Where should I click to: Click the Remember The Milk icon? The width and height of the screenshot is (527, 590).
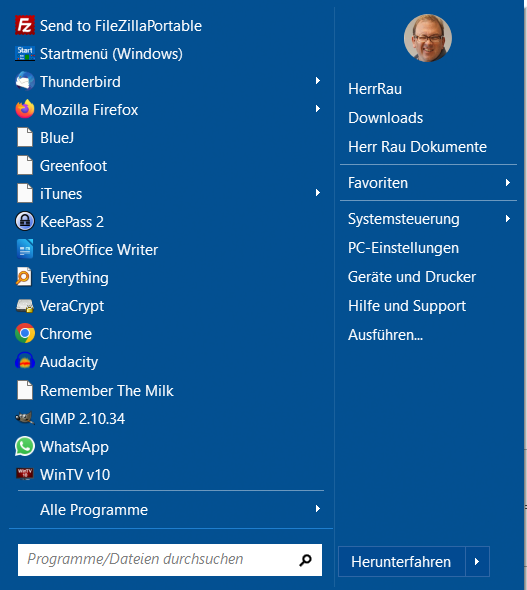click(x=25, y=390)
